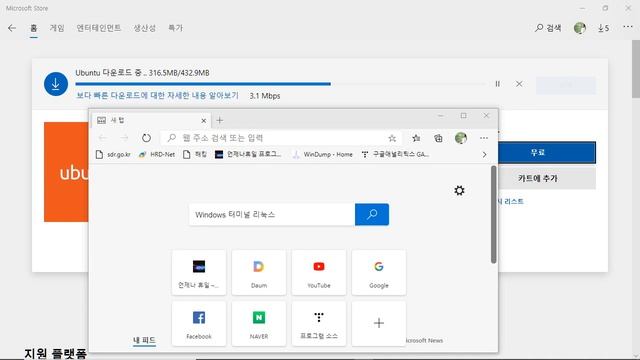
Task: Open the HRD-Net bookmark
Action: click(157, 154)
